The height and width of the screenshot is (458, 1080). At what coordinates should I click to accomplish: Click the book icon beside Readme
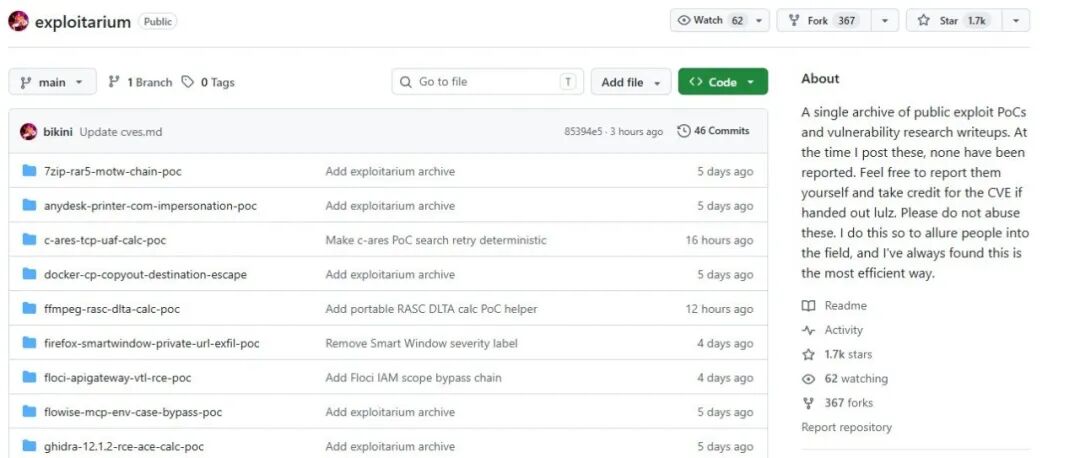[x=809, y=306]
